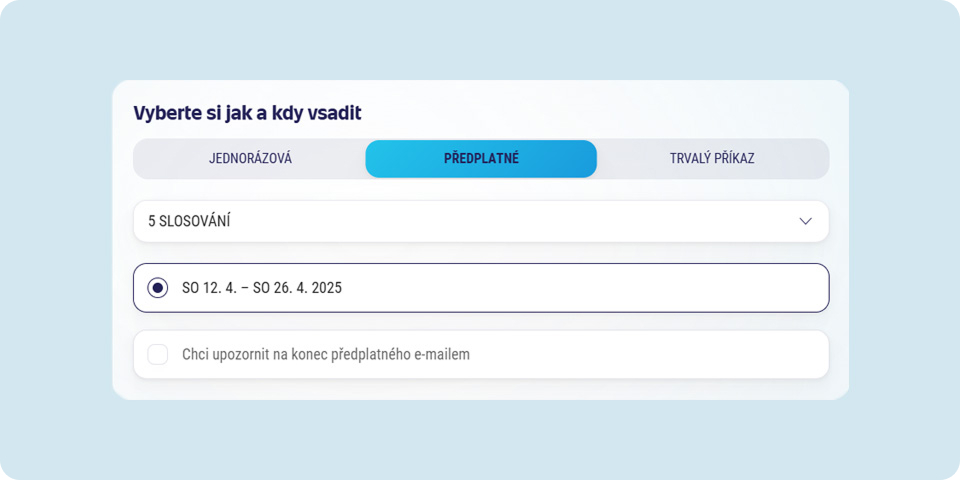Choose the standing order option TRVALÝ PŘÍKAZ

712,158
